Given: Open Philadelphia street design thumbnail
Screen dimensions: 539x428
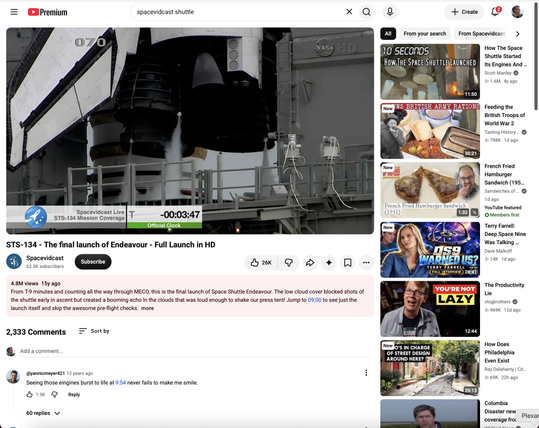Looking at the screenshot, I should click(x=430, y=368).
